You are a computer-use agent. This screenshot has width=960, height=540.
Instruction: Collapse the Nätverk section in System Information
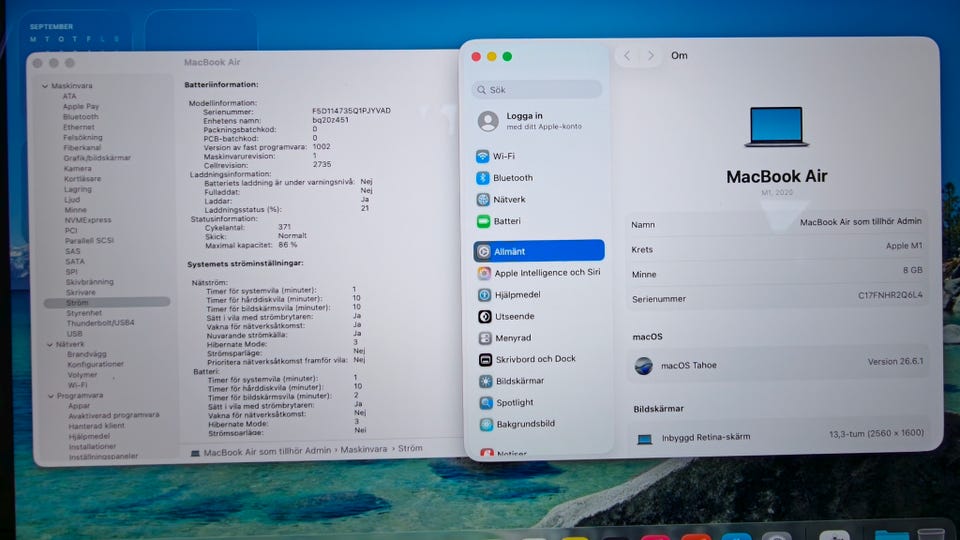click(50, 345)
